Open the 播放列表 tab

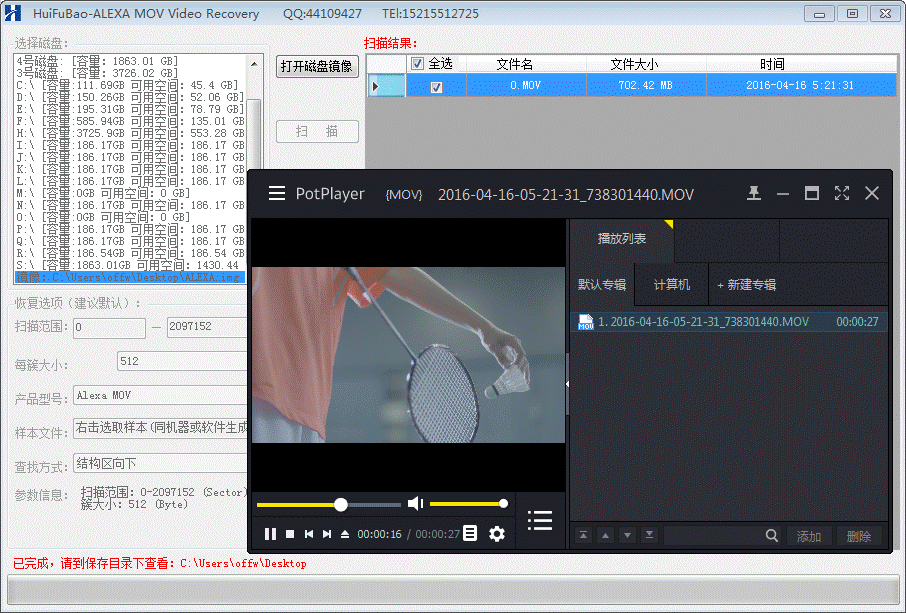(x=622, y=239)
